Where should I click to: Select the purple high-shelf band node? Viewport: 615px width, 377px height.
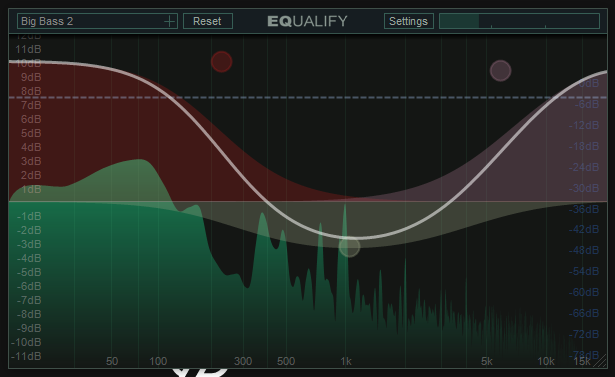(x=500, y=71)
